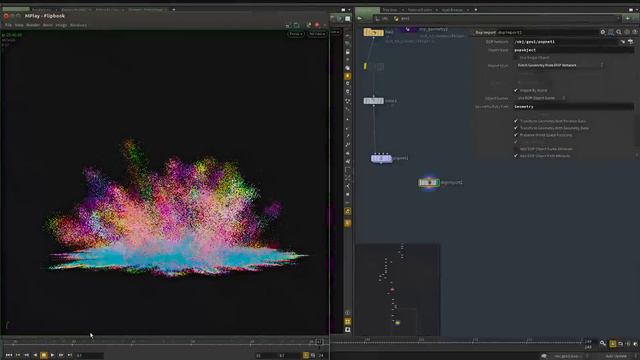Click the current frame field in MPlay

tap(89, 356)
